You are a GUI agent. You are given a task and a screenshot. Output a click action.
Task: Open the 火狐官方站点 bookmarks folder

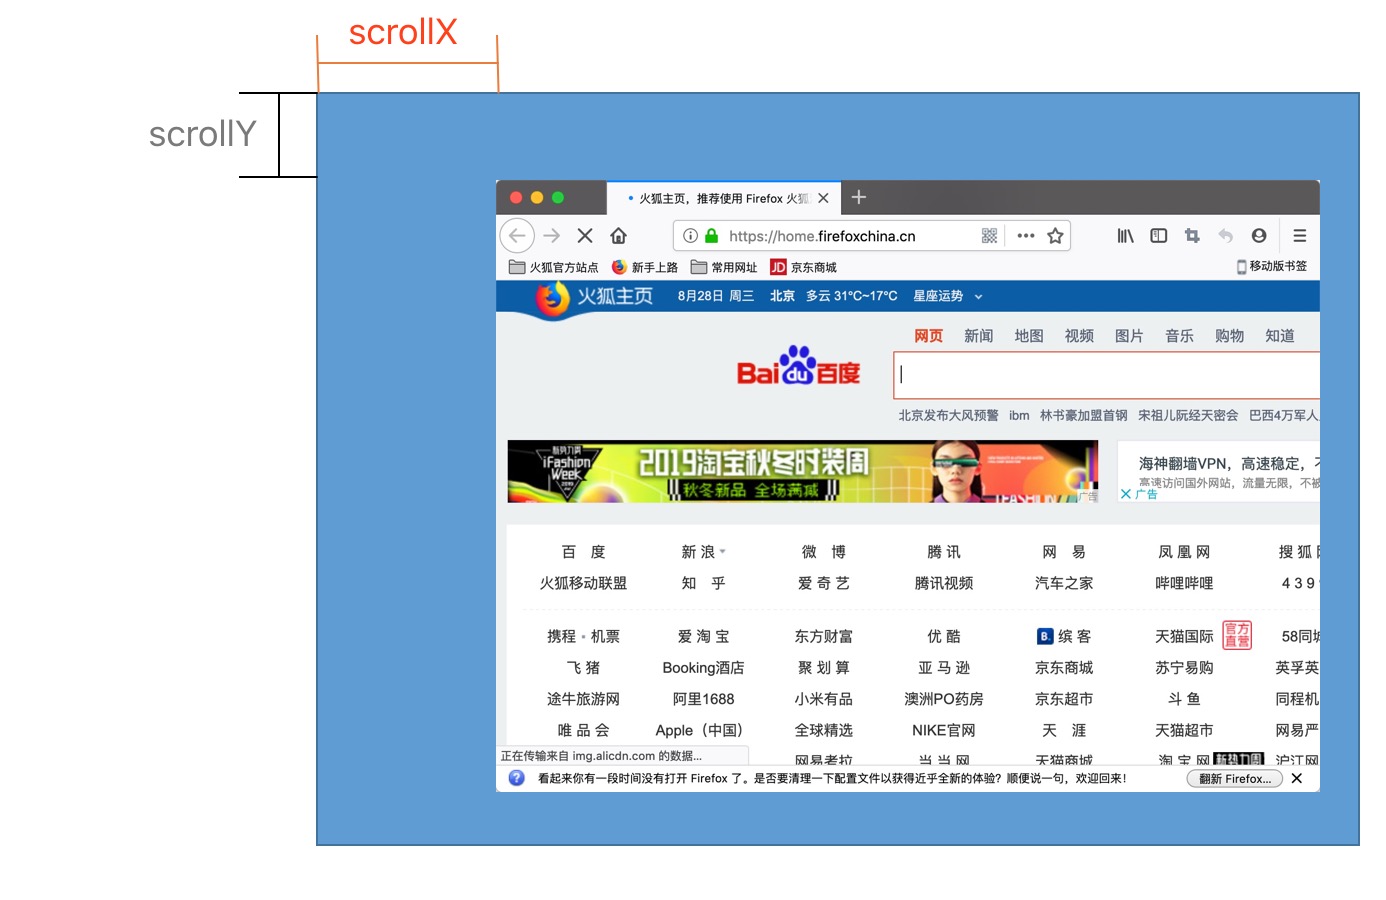(555, 267)
